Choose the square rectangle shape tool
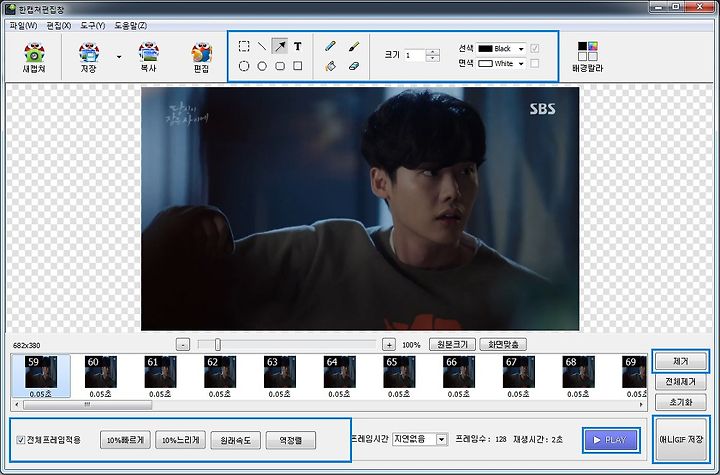Image resolution: width=720 pixels, height=475 pixels. pos(298,66)
